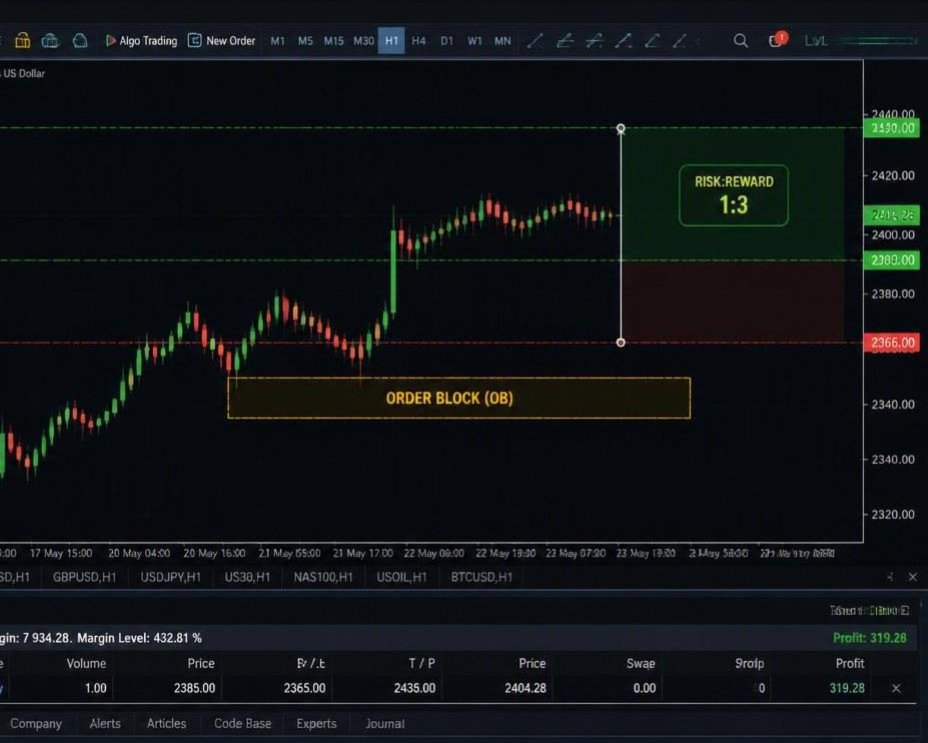Switch to the Journal tab

click(x=385, y=723)
